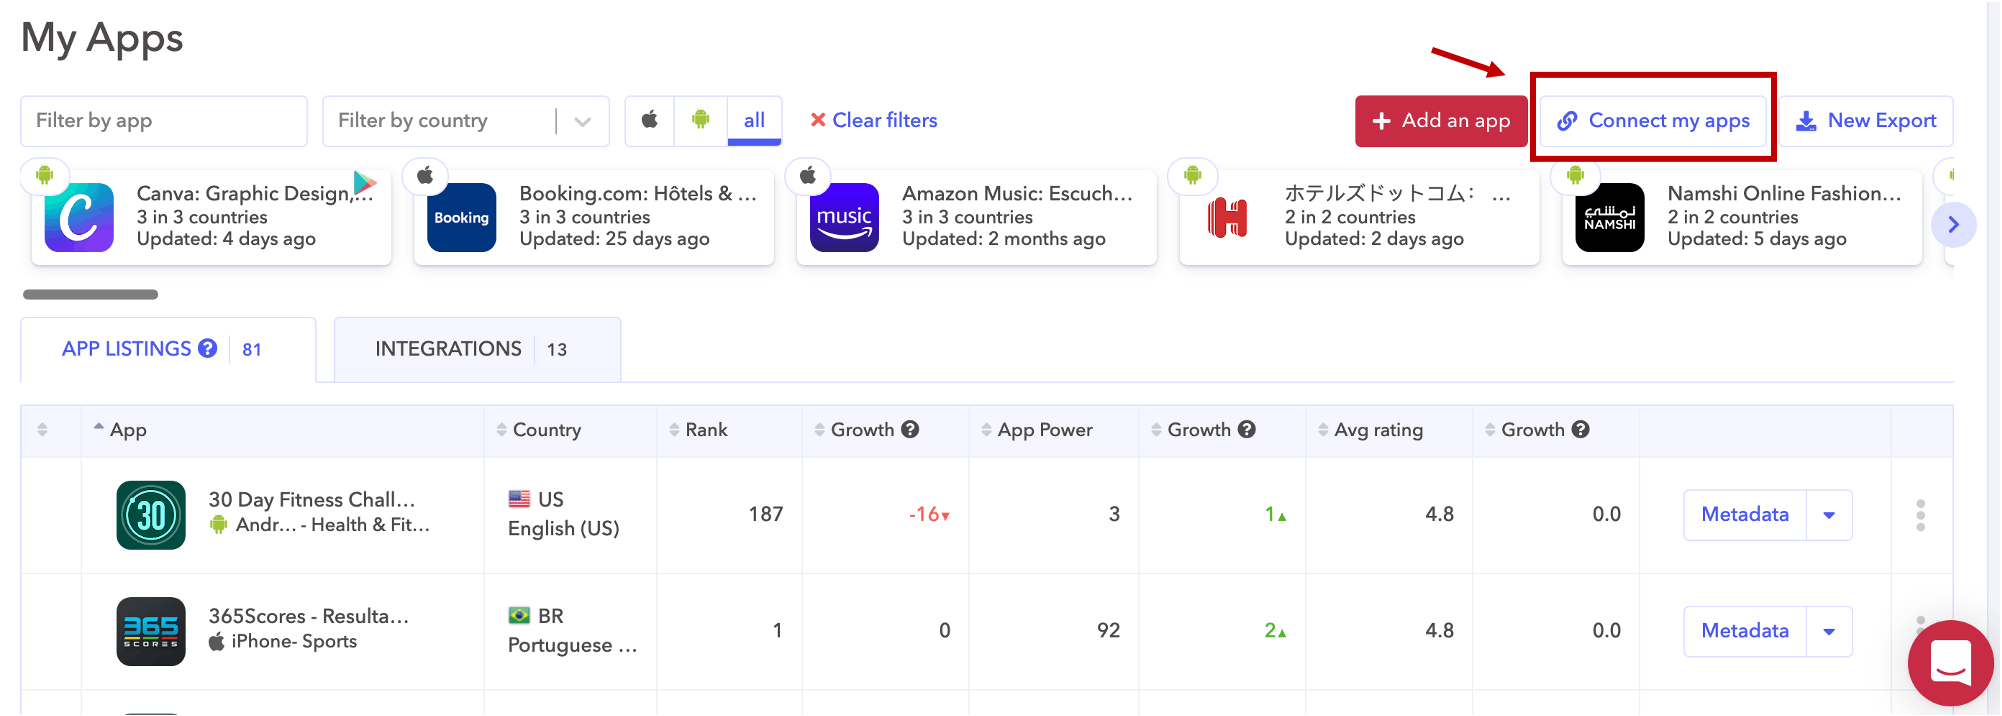Filter apps by Android platform icon
The height and width of the screenshot is (716, 2002).
coord(701,121)
